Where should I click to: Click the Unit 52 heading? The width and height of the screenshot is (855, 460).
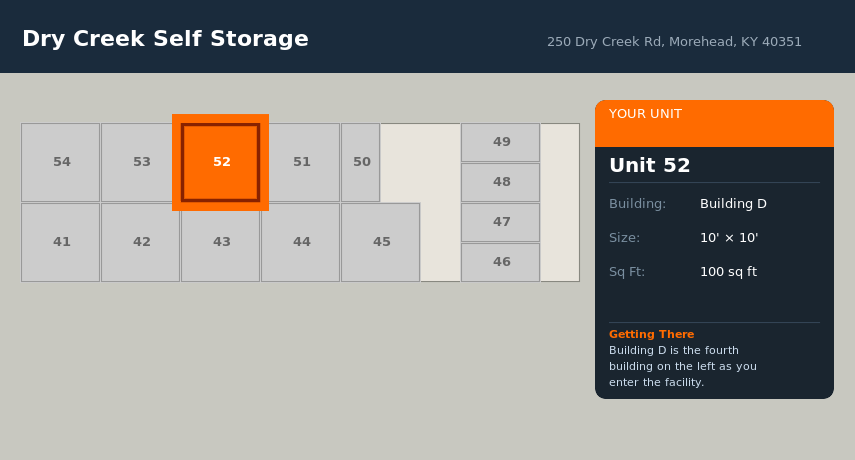coord(650,166)
